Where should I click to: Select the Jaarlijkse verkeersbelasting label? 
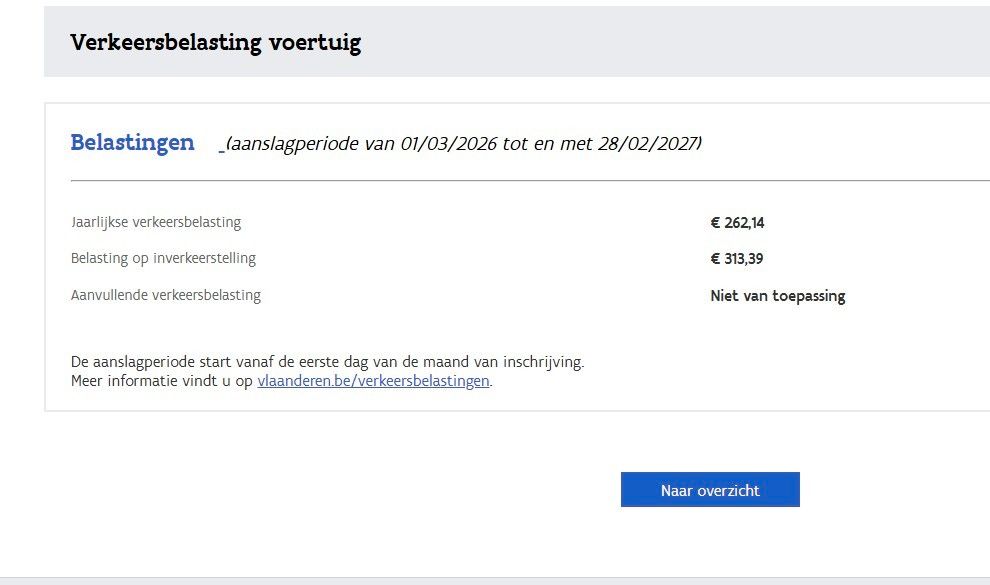click(x=156, y=222)
